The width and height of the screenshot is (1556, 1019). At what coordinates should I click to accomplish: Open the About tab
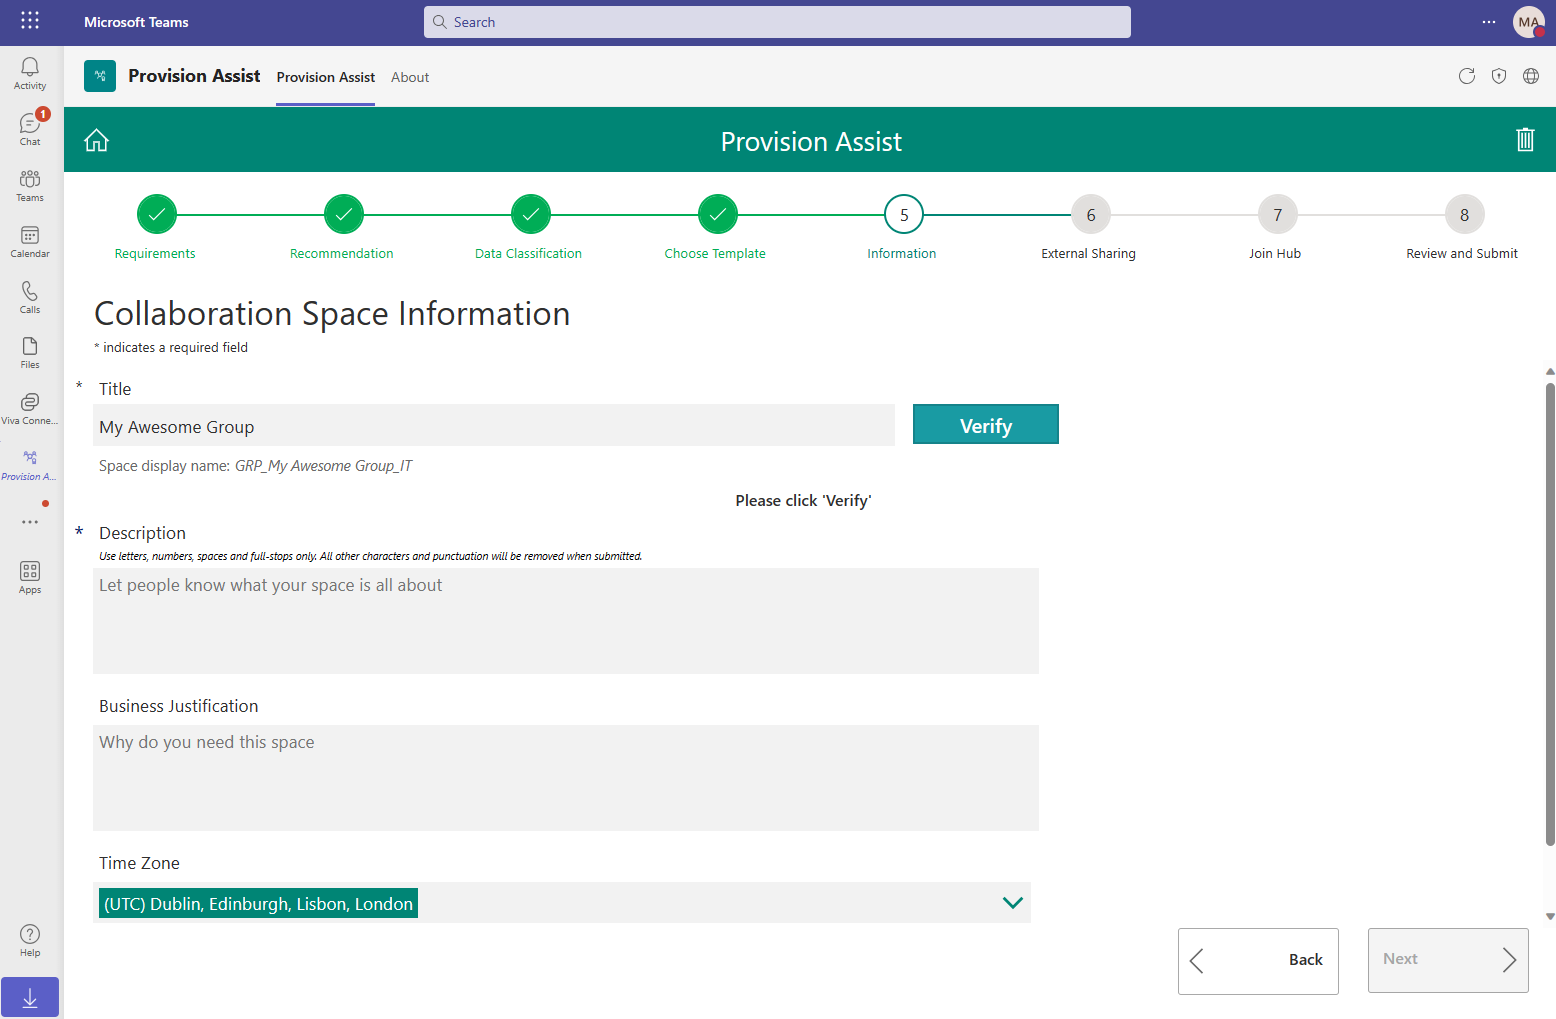[x=410, y=77]
